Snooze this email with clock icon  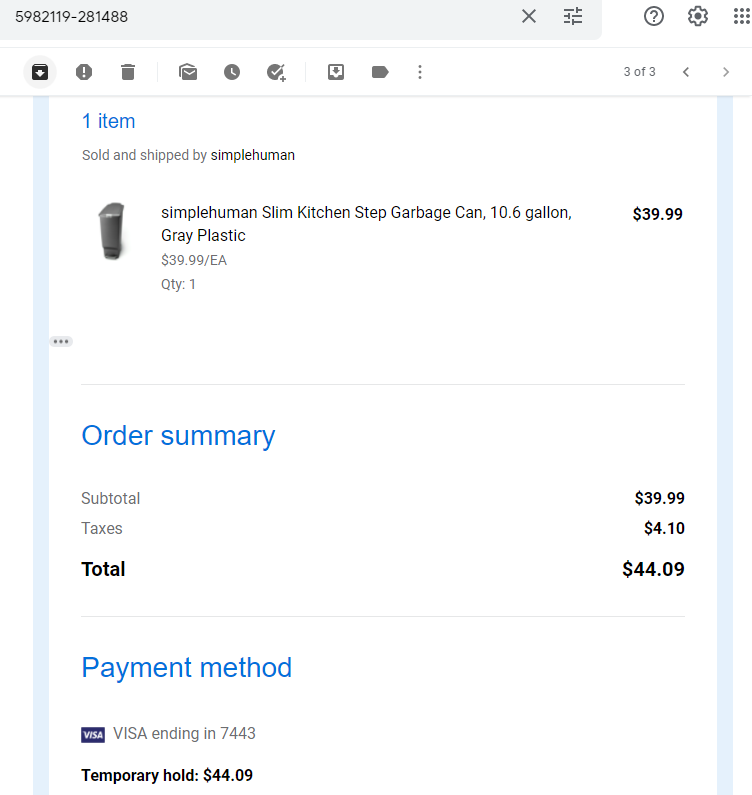232,72
